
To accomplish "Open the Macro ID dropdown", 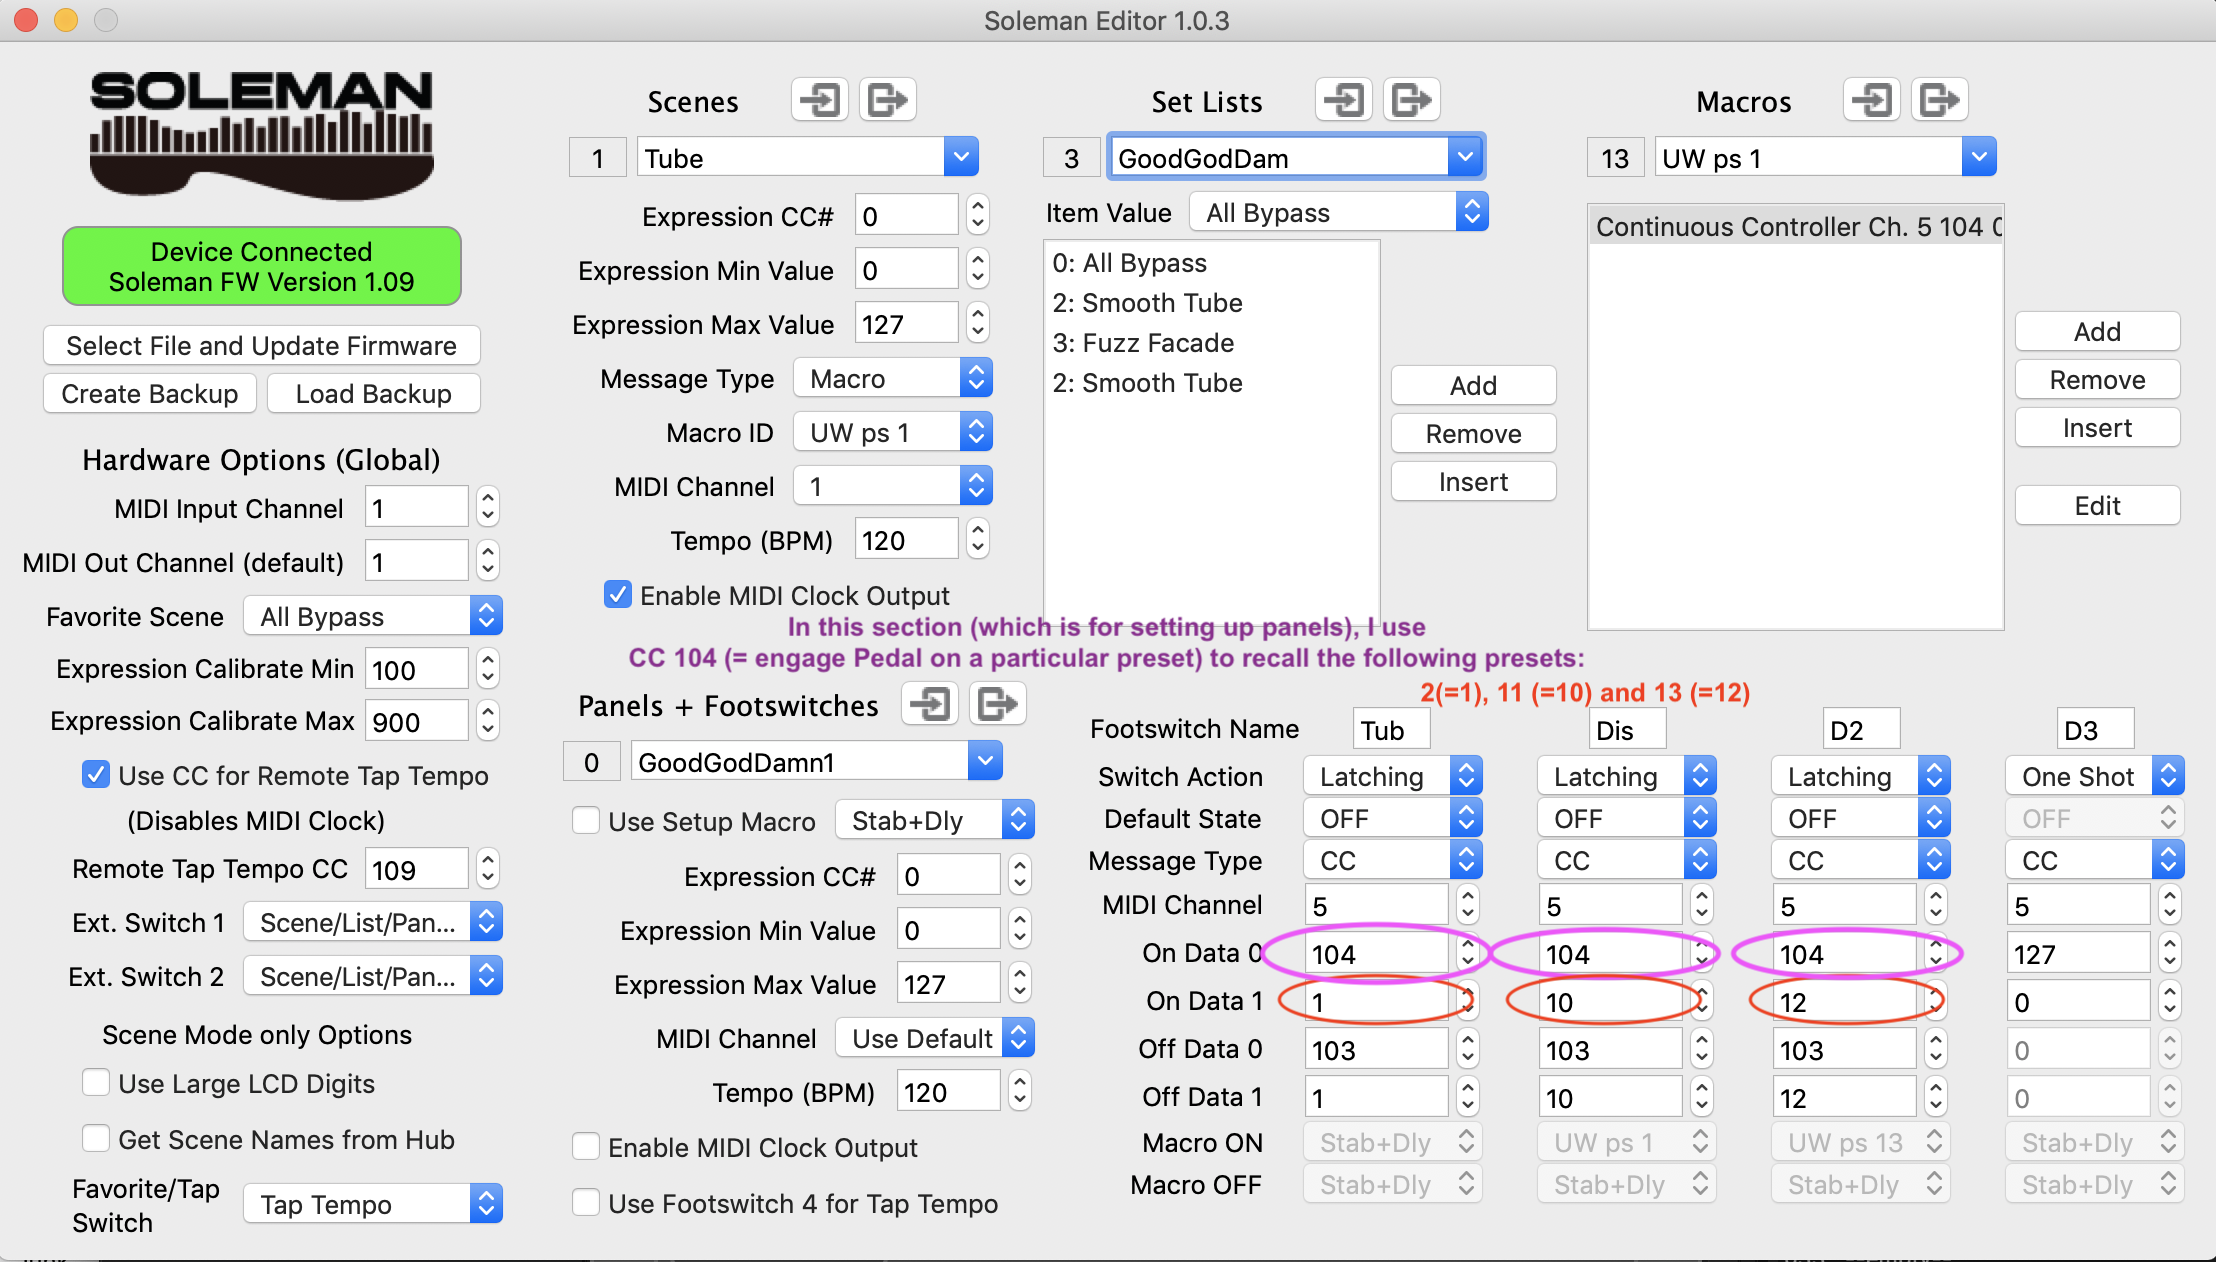I will pyautogui.click(x=893, y=432).
